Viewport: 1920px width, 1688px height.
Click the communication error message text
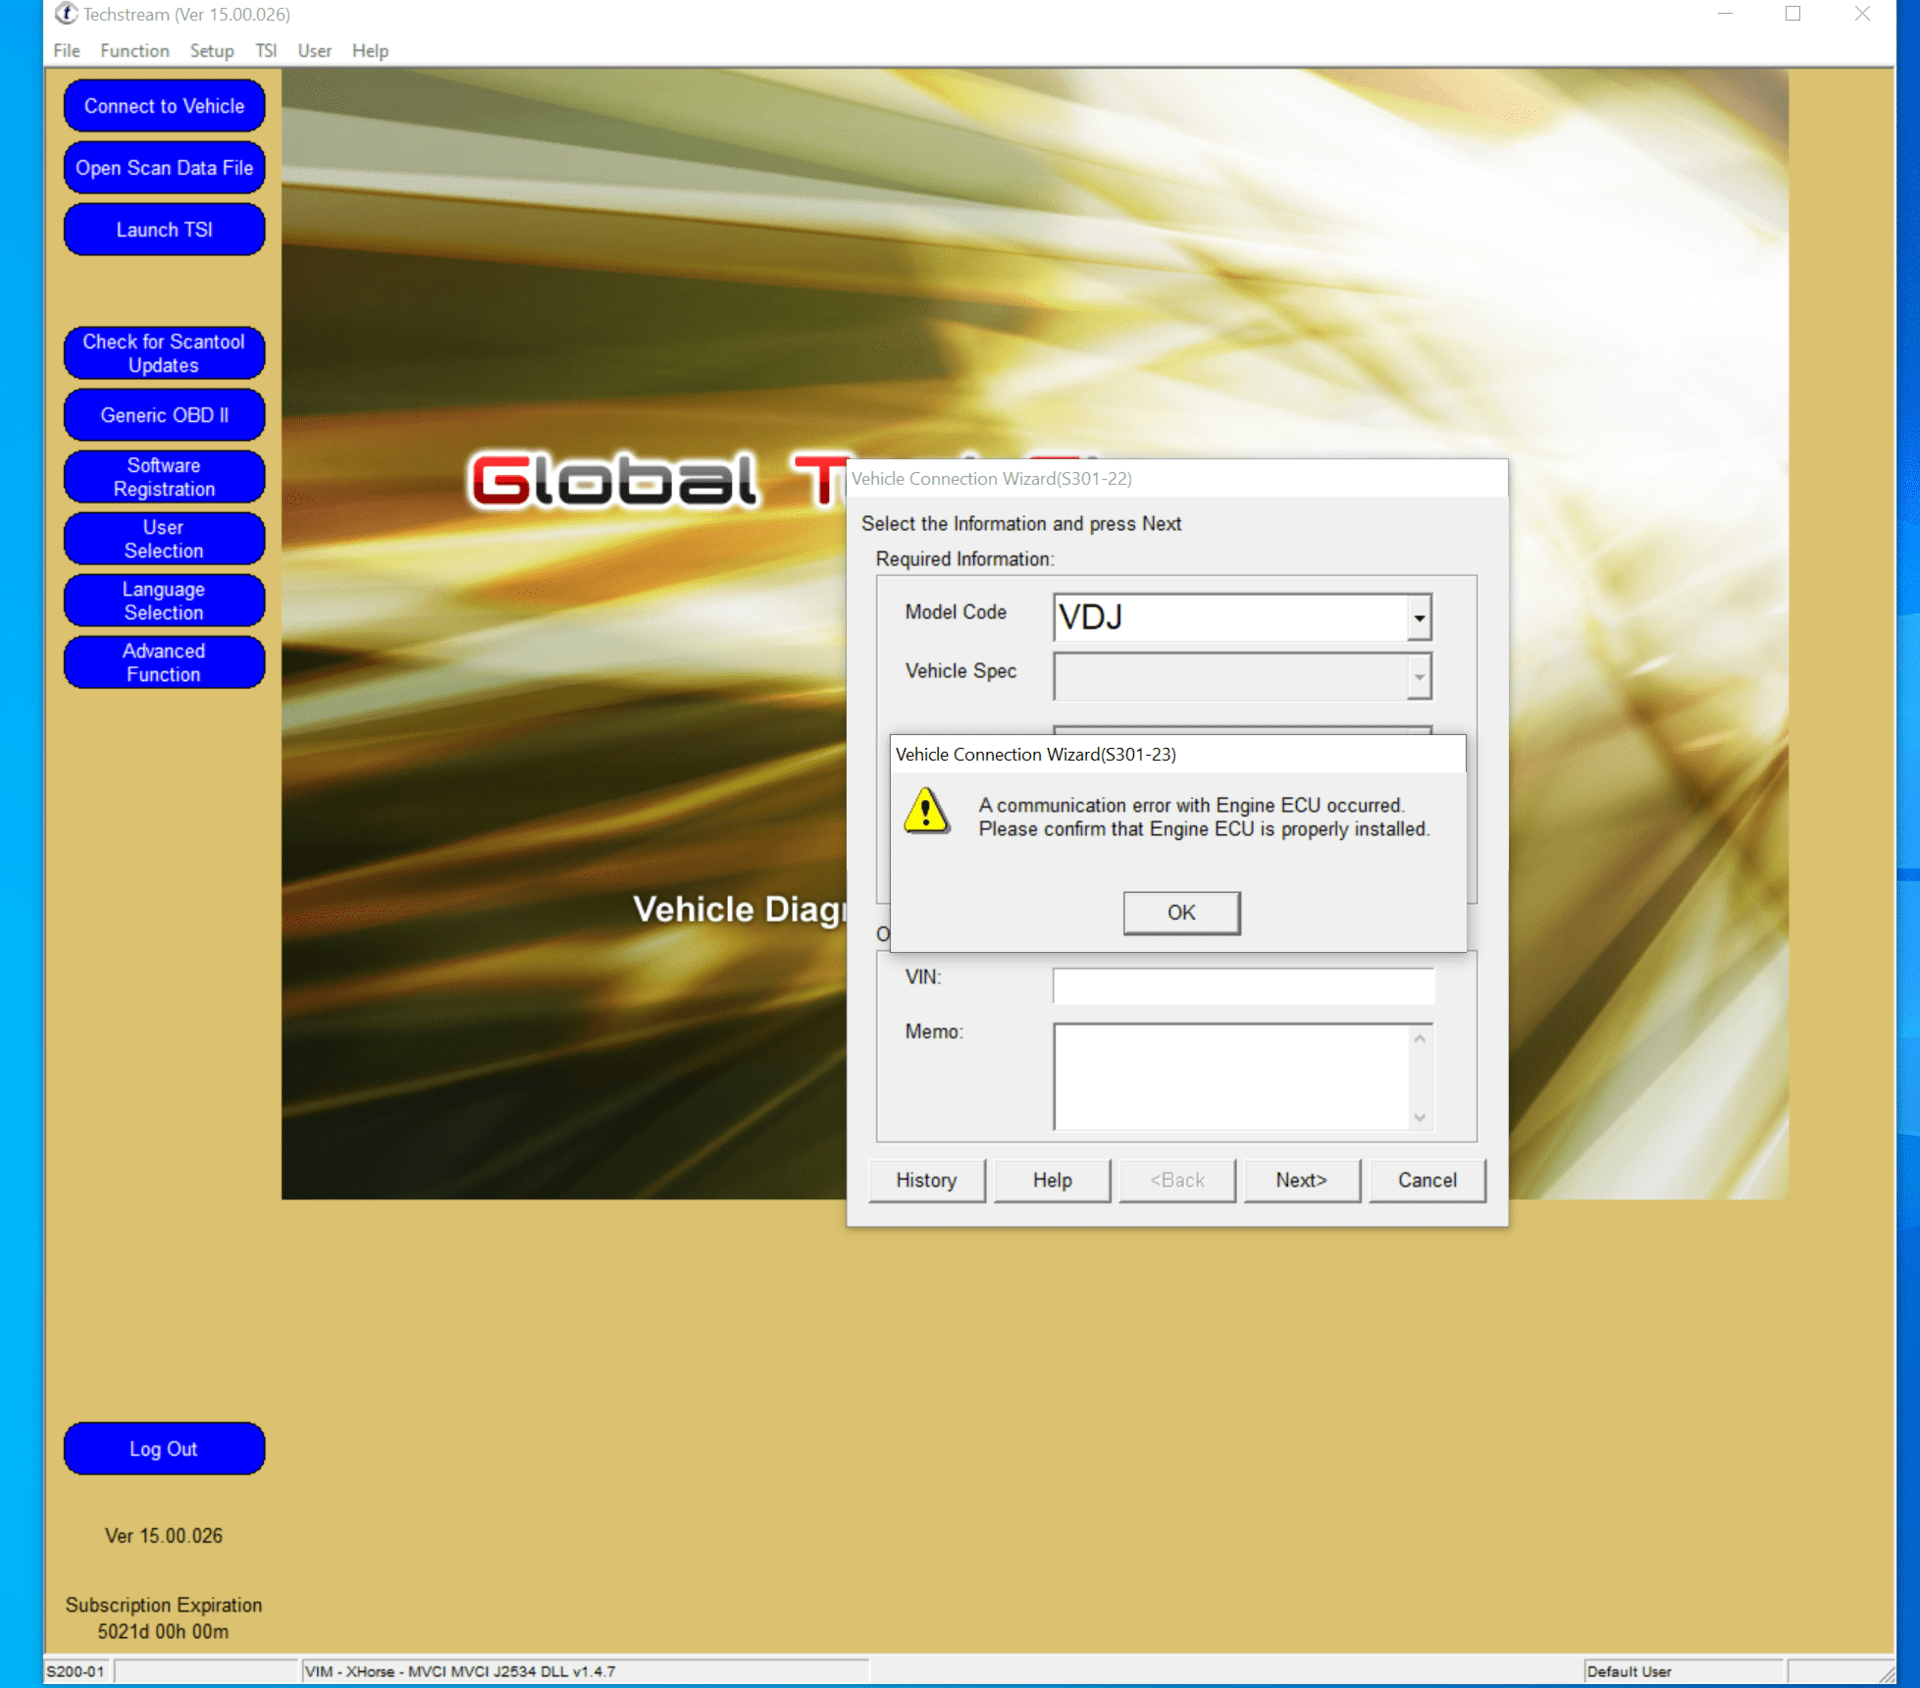(1204, 817)
